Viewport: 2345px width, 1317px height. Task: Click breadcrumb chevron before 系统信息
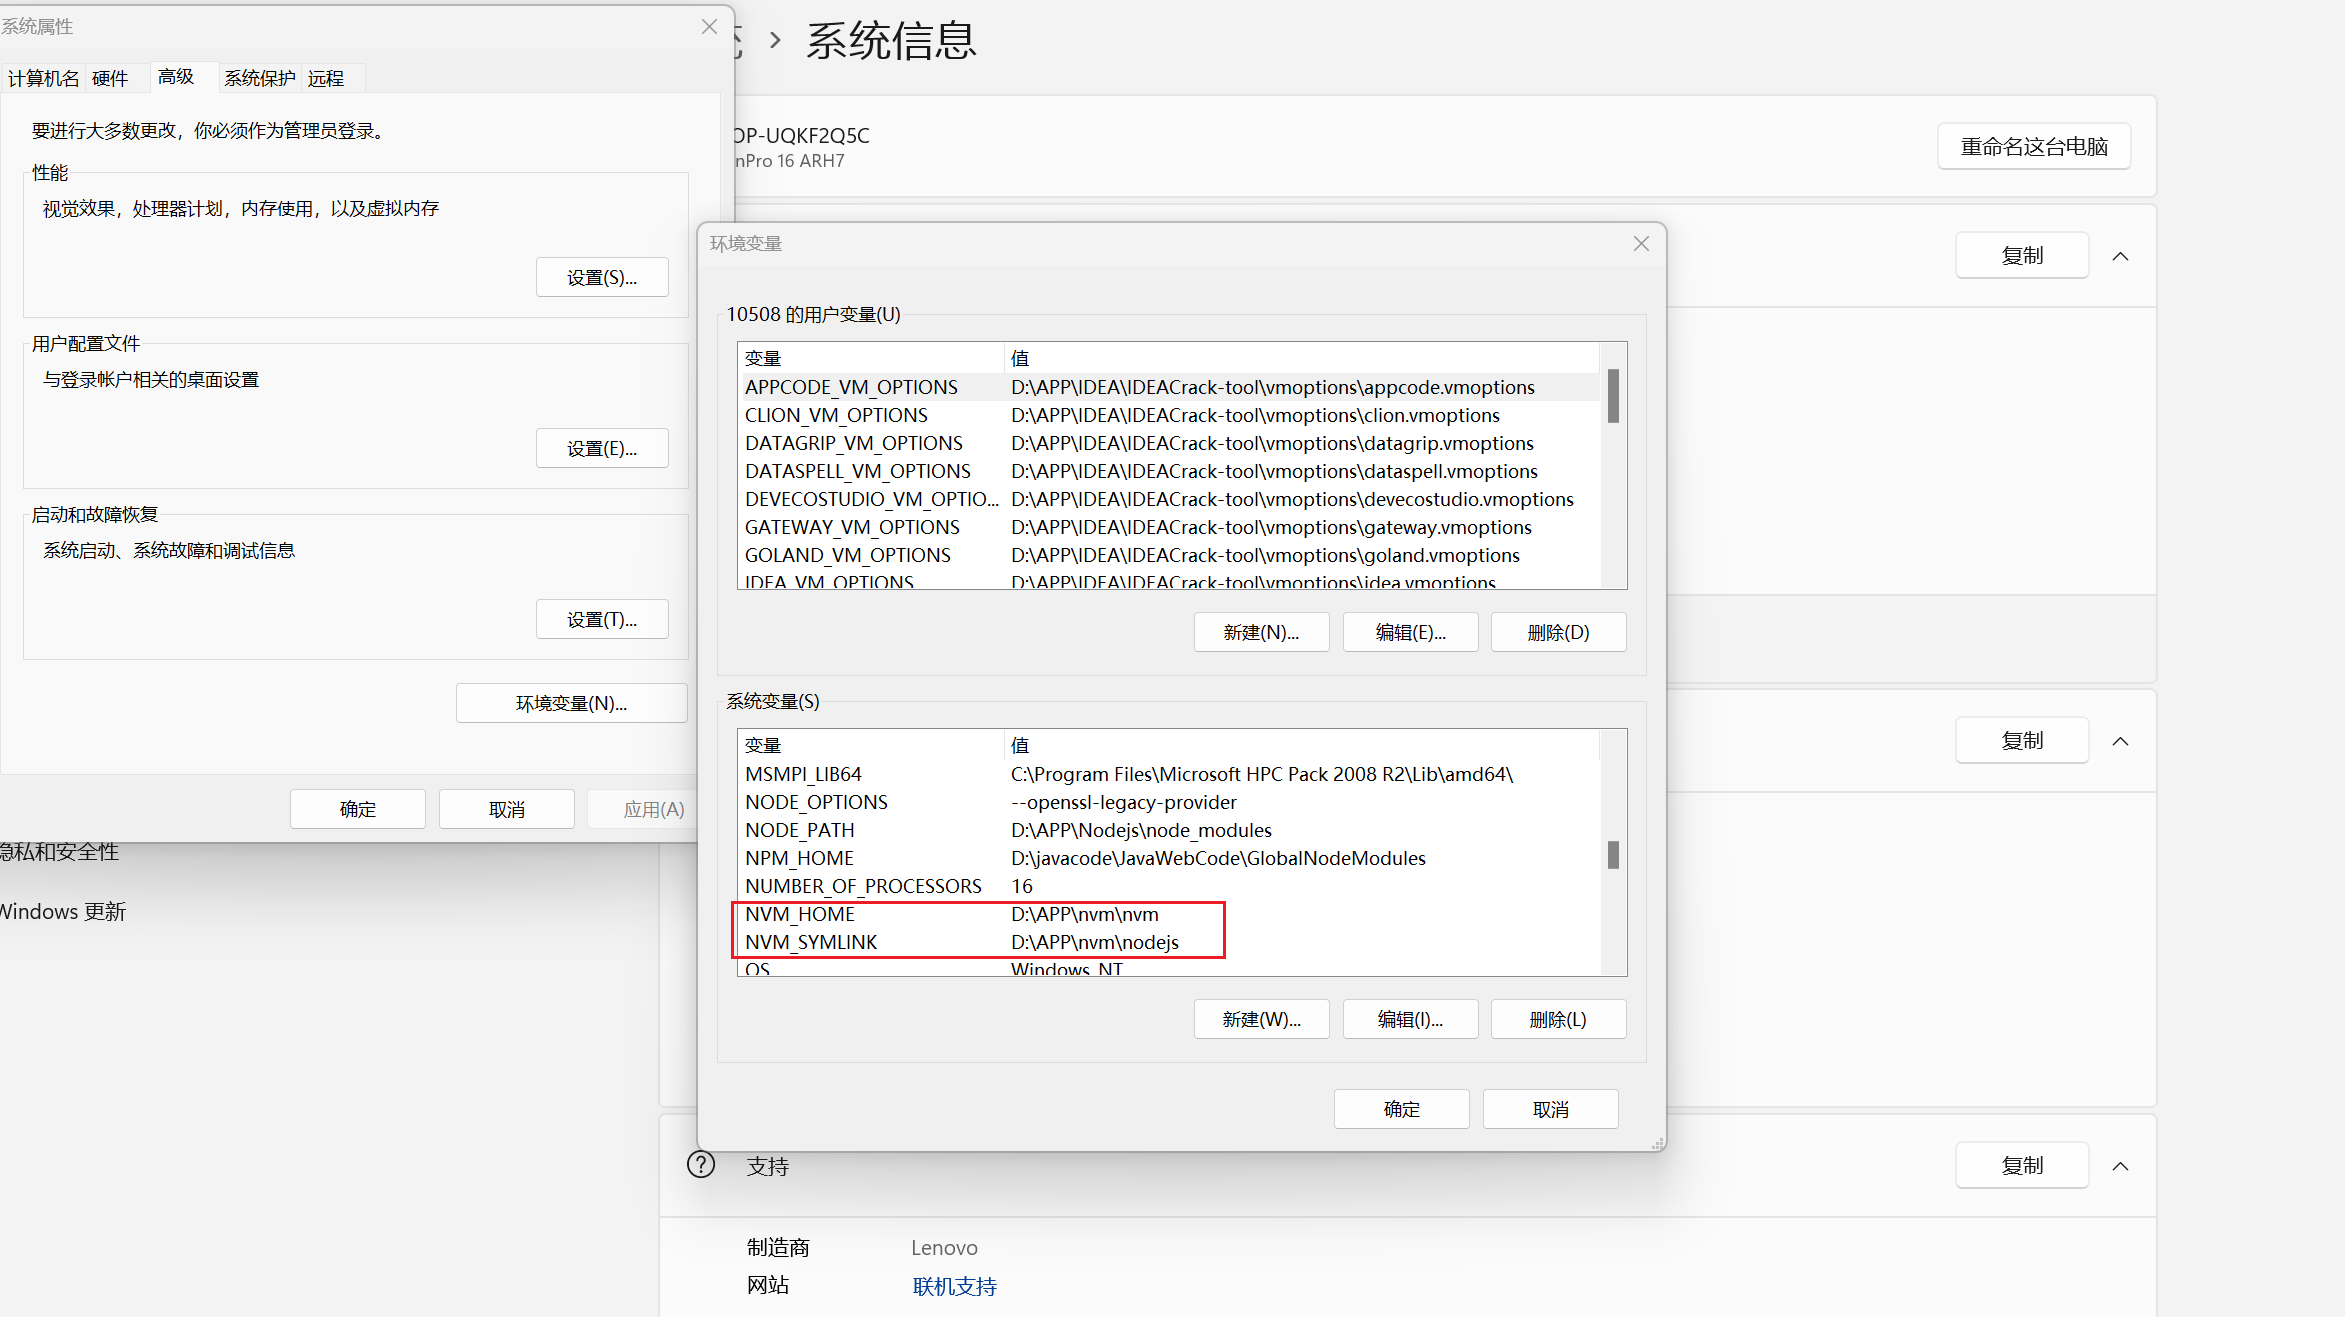click(775, 41)
